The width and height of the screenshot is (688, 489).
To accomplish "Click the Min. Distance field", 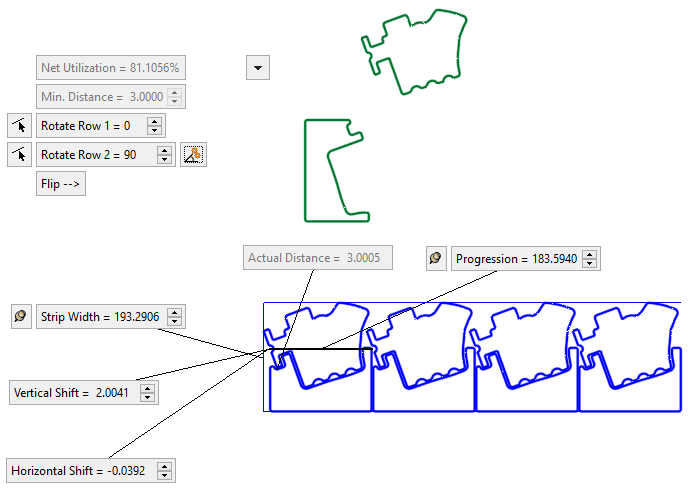I will 111,97.
